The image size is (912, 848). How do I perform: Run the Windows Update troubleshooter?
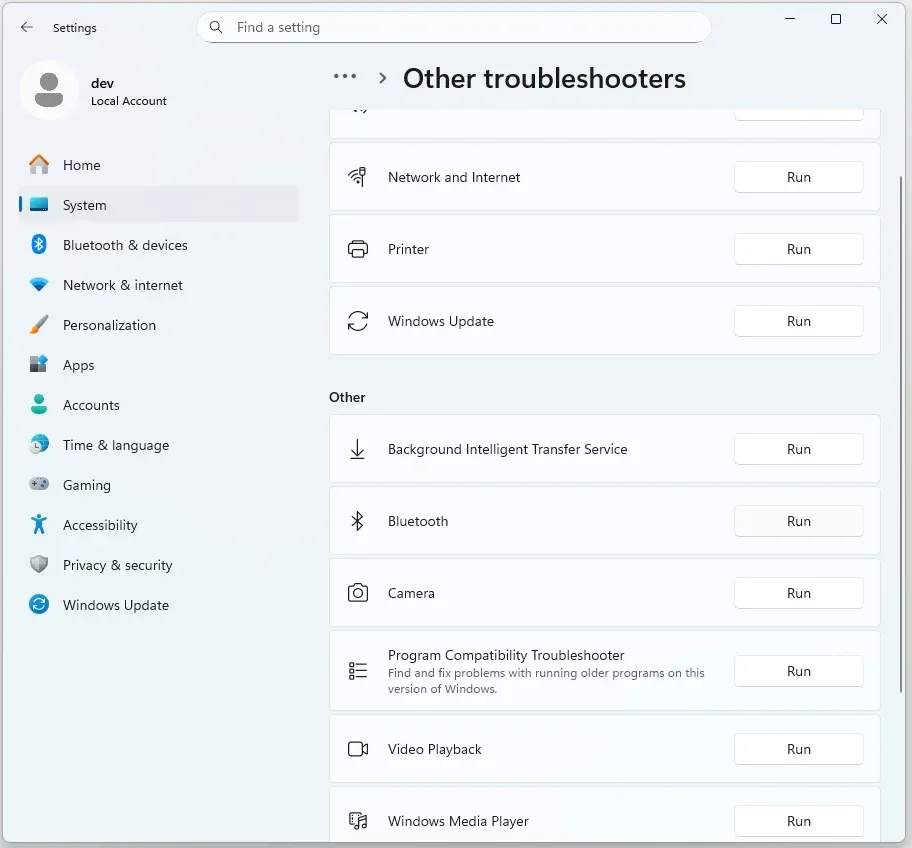(799, 322)
